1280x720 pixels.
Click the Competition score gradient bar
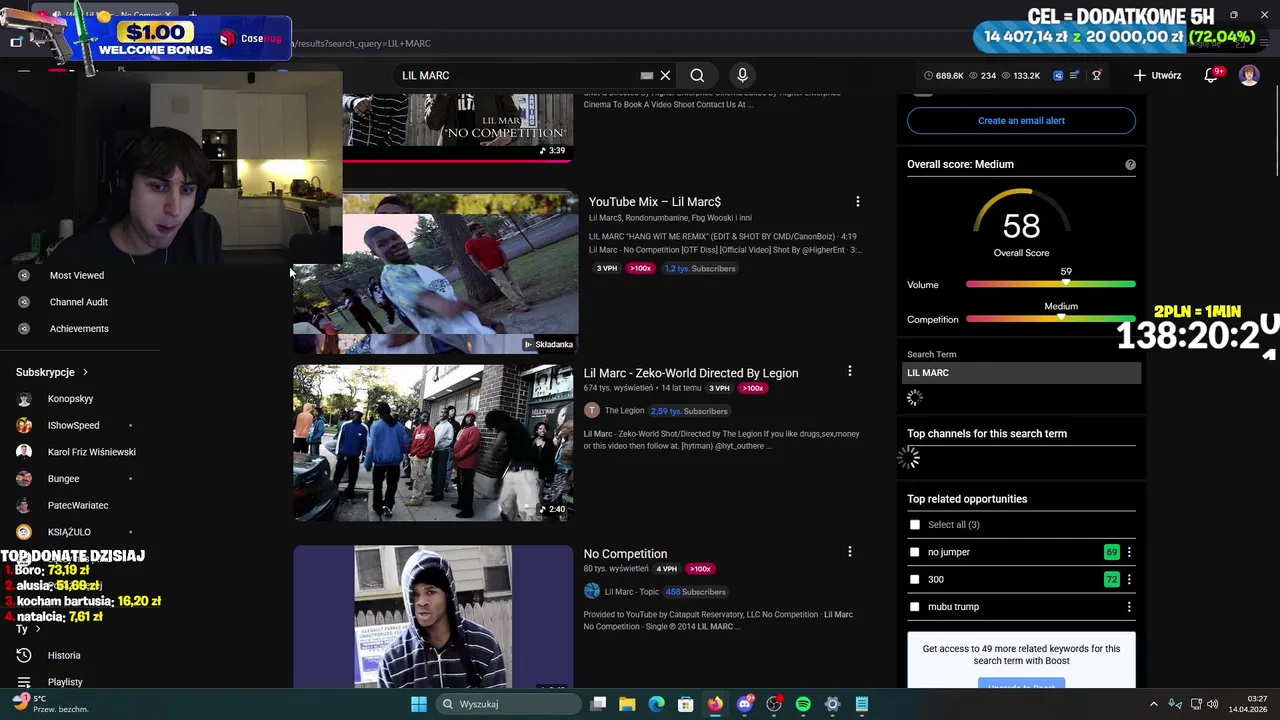(x=1050, y=319)
